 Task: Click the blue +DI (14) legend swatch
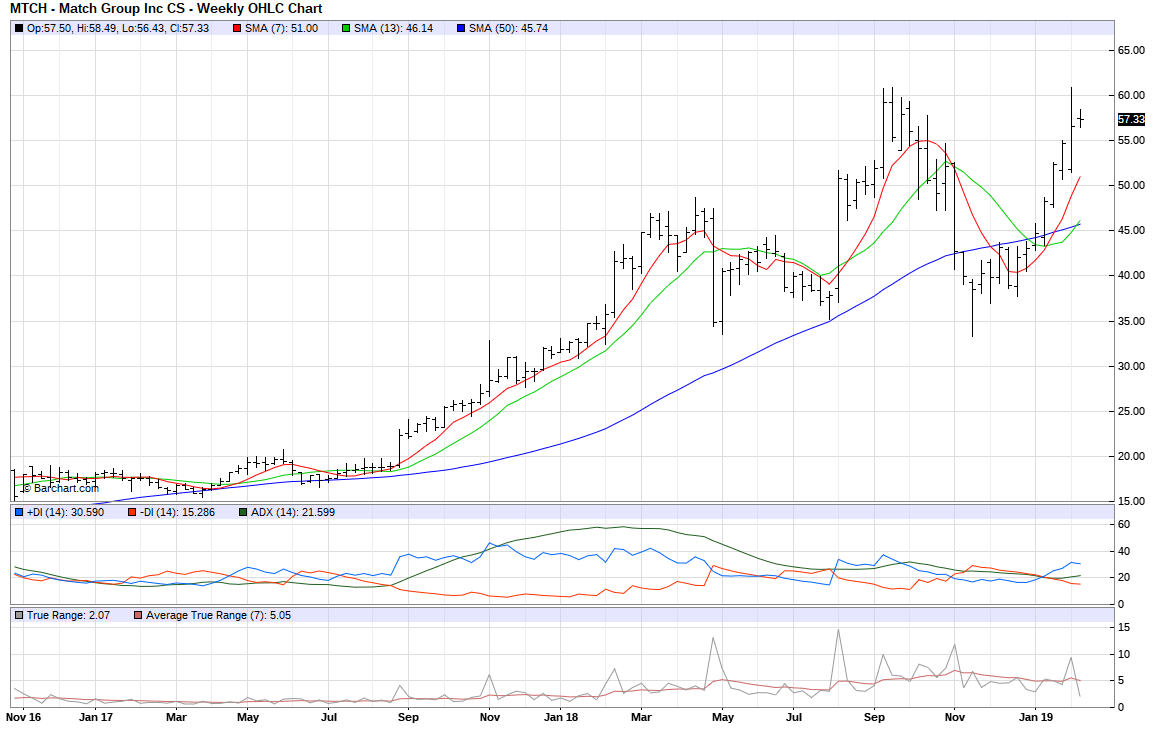click(x=19, y=512)
